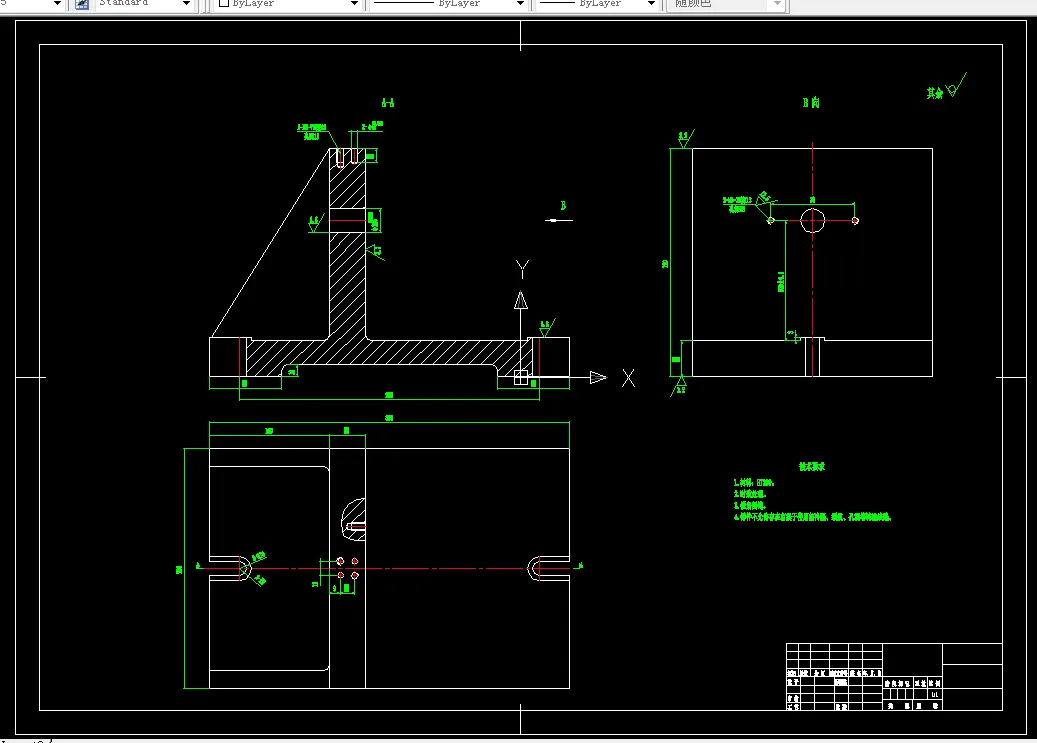Screen dimensions: 1037x743
Task: Click the ByLayer color swatch square
Action: pos(224,3)
